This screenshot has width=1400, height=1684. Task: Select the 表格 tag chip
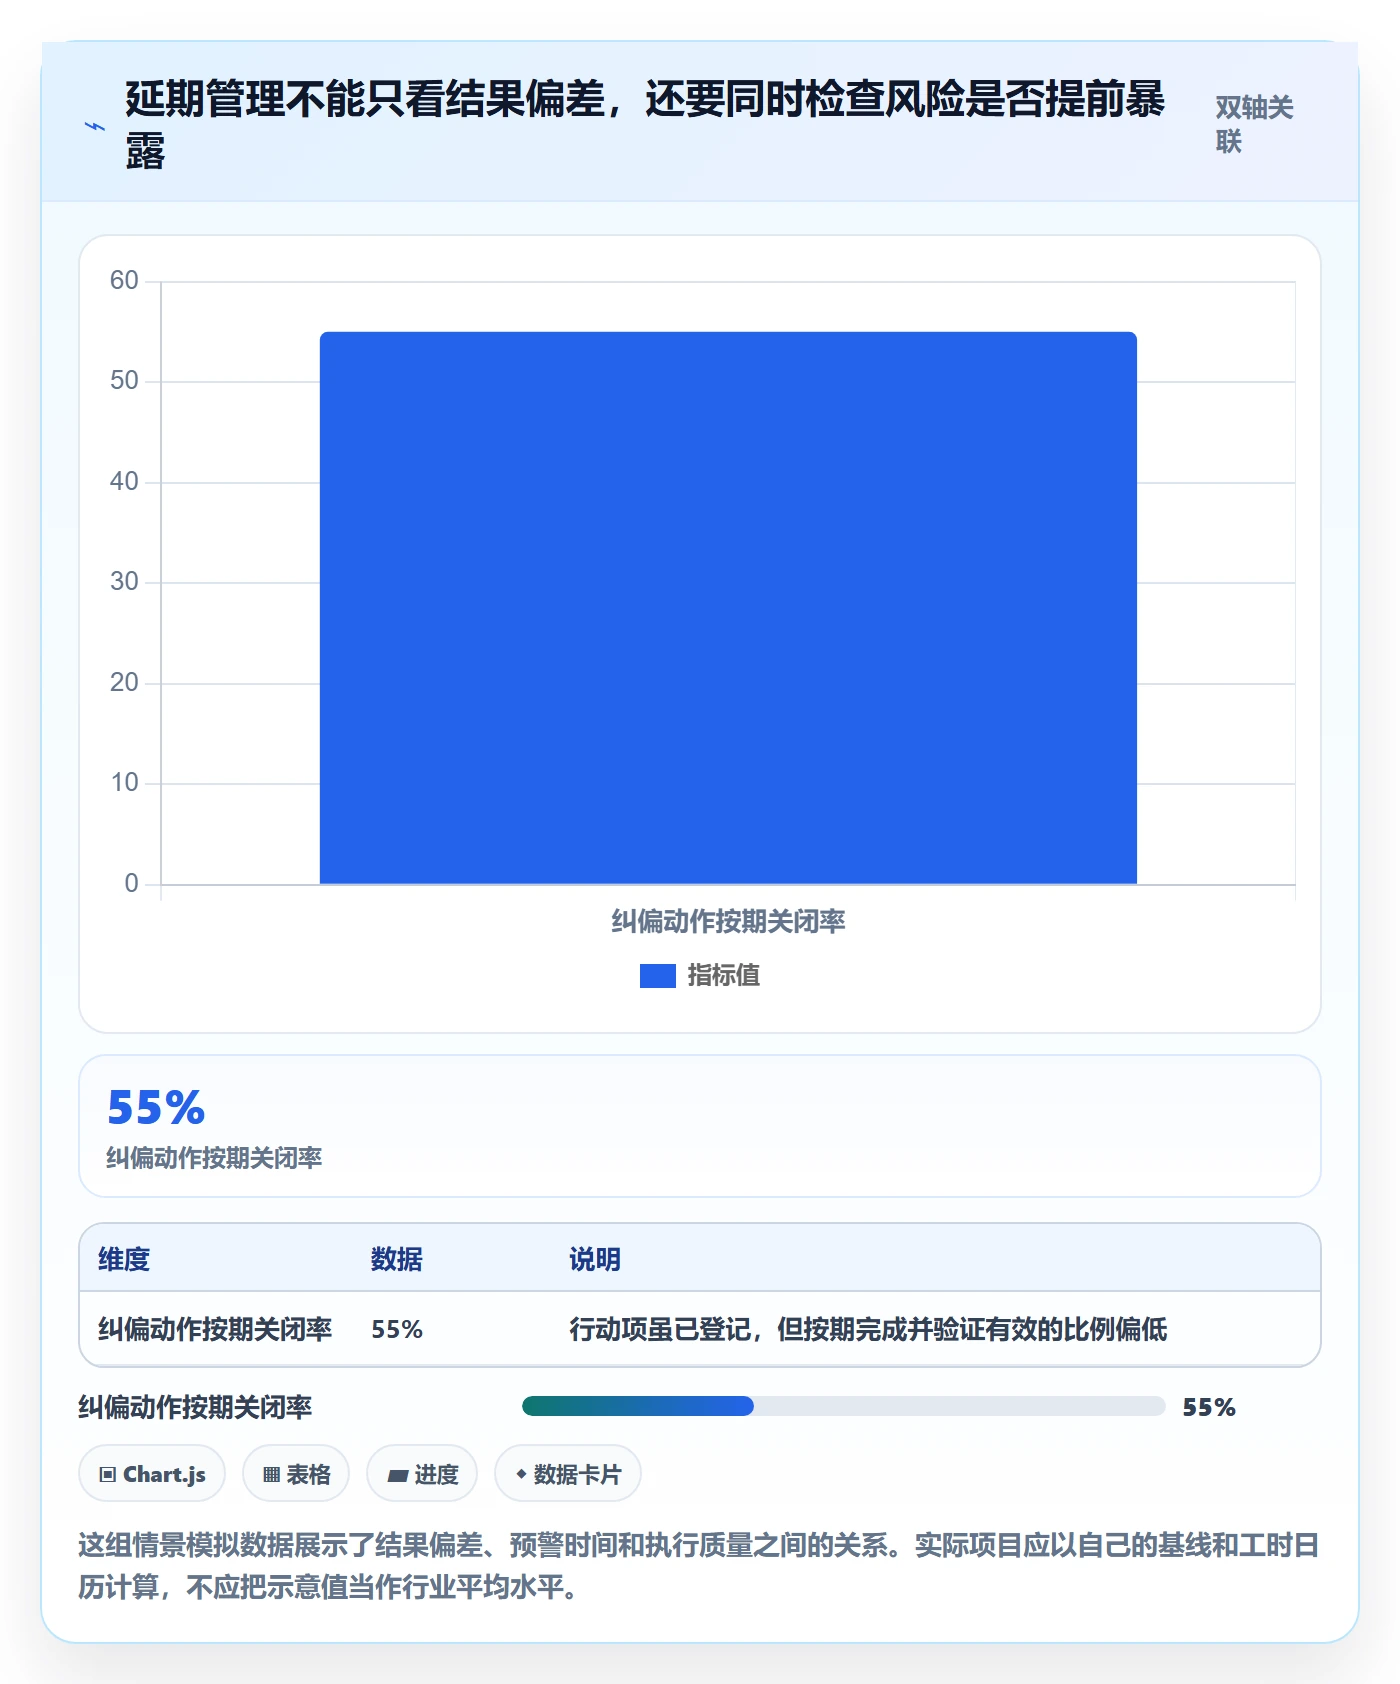point(296,1474)
